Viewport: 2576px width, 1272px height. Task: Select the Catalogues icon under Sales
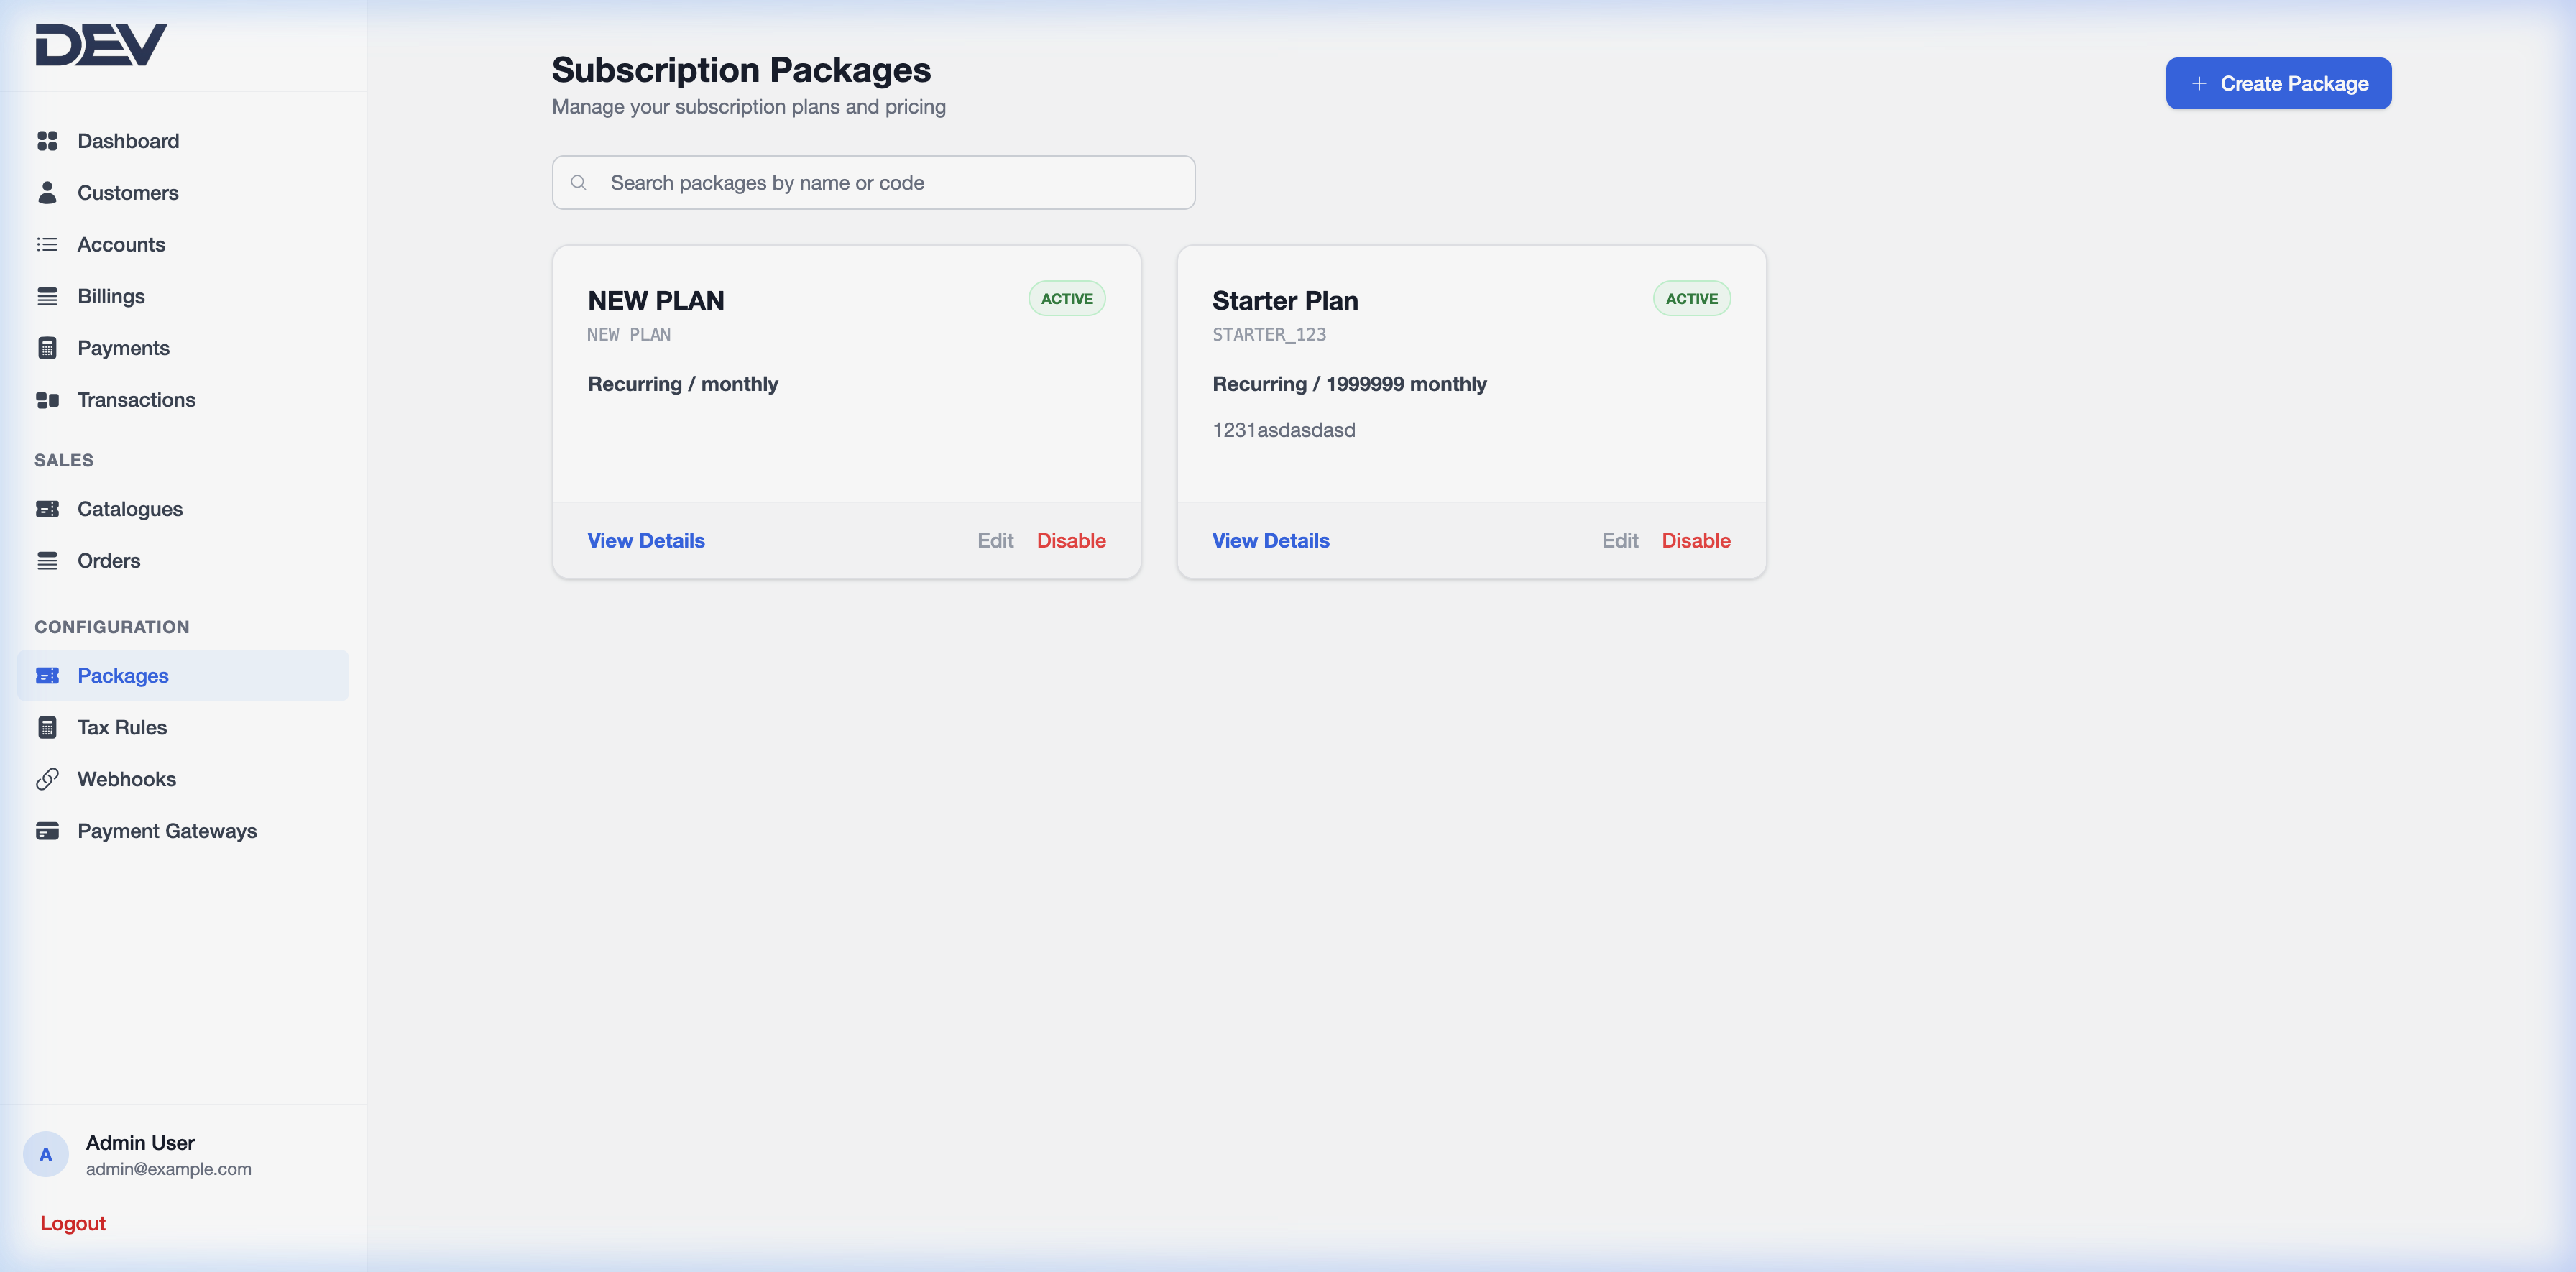48,509
